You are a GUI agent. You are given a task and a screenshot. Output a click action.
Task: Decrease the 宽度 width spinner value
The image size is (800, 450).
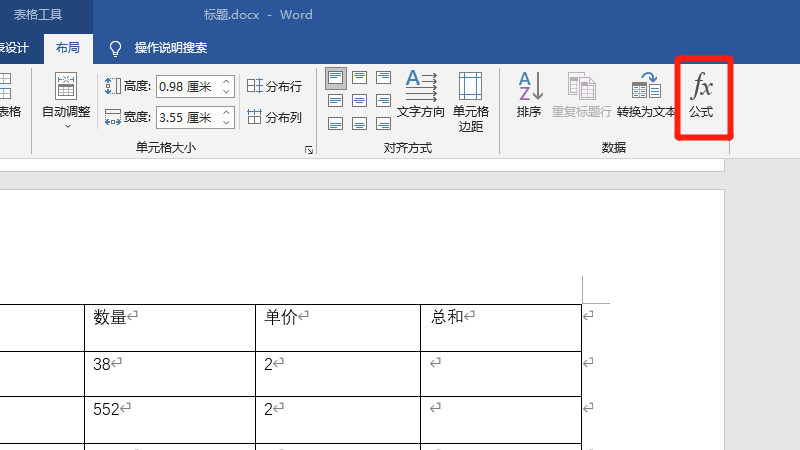(226, 122)
